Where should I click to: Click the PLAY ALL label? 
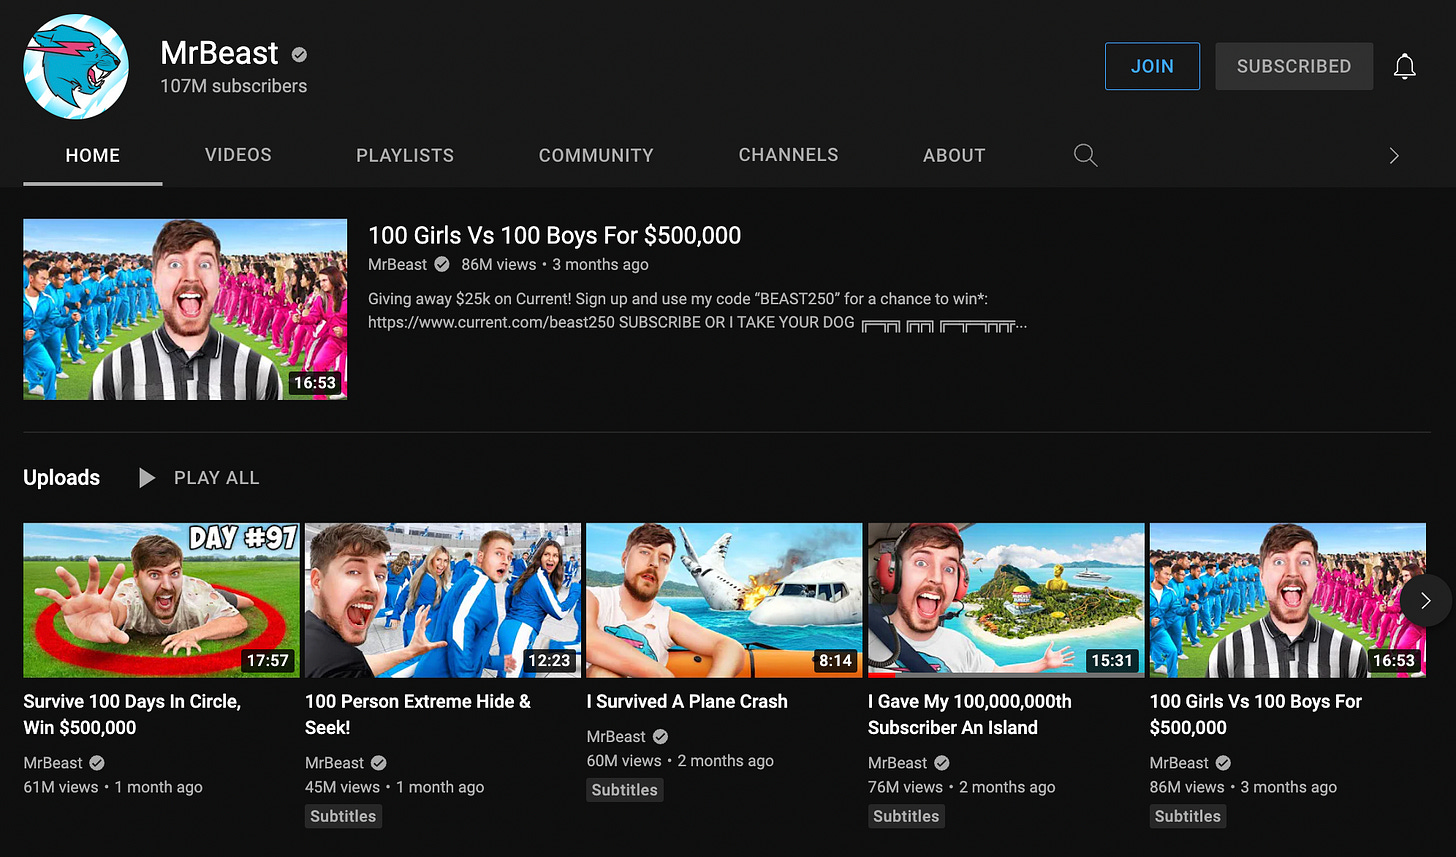click(217, 478)
